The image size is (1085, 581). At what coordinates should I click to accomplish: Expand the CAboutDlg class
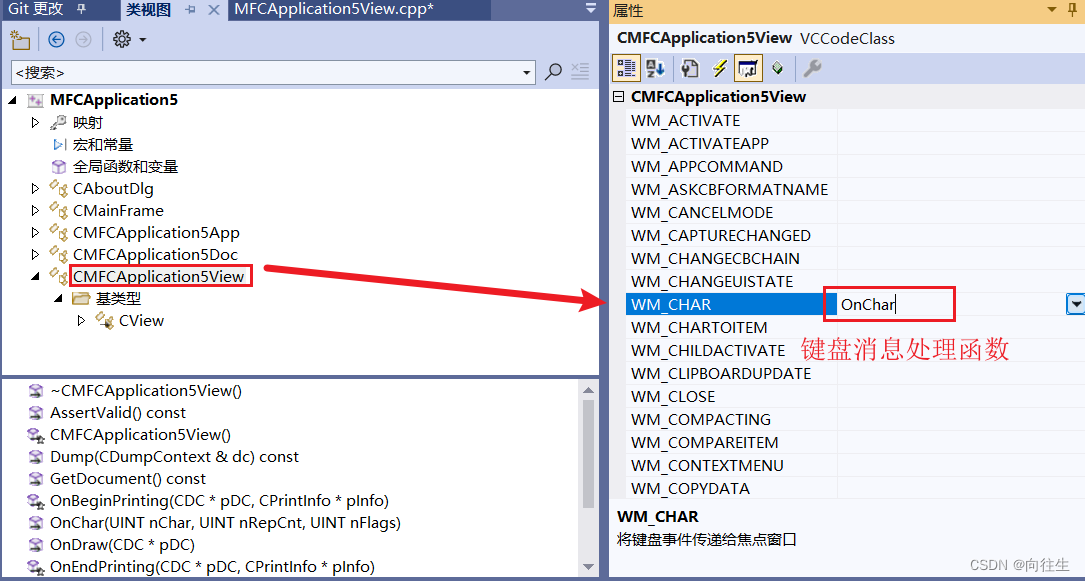(36, 188)
